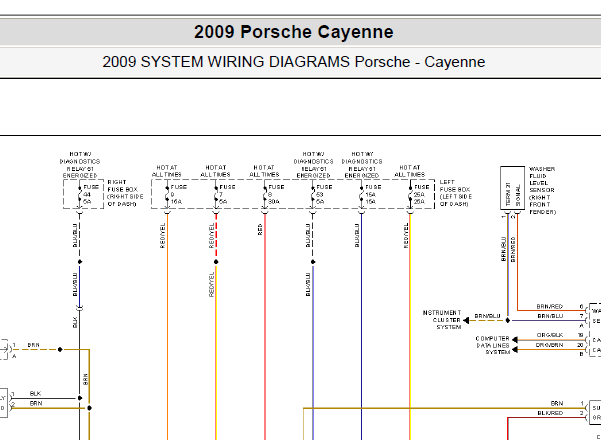
Task: Click the RED/YEL label below Fuse 25A
Action: click(x=406, y=236)
